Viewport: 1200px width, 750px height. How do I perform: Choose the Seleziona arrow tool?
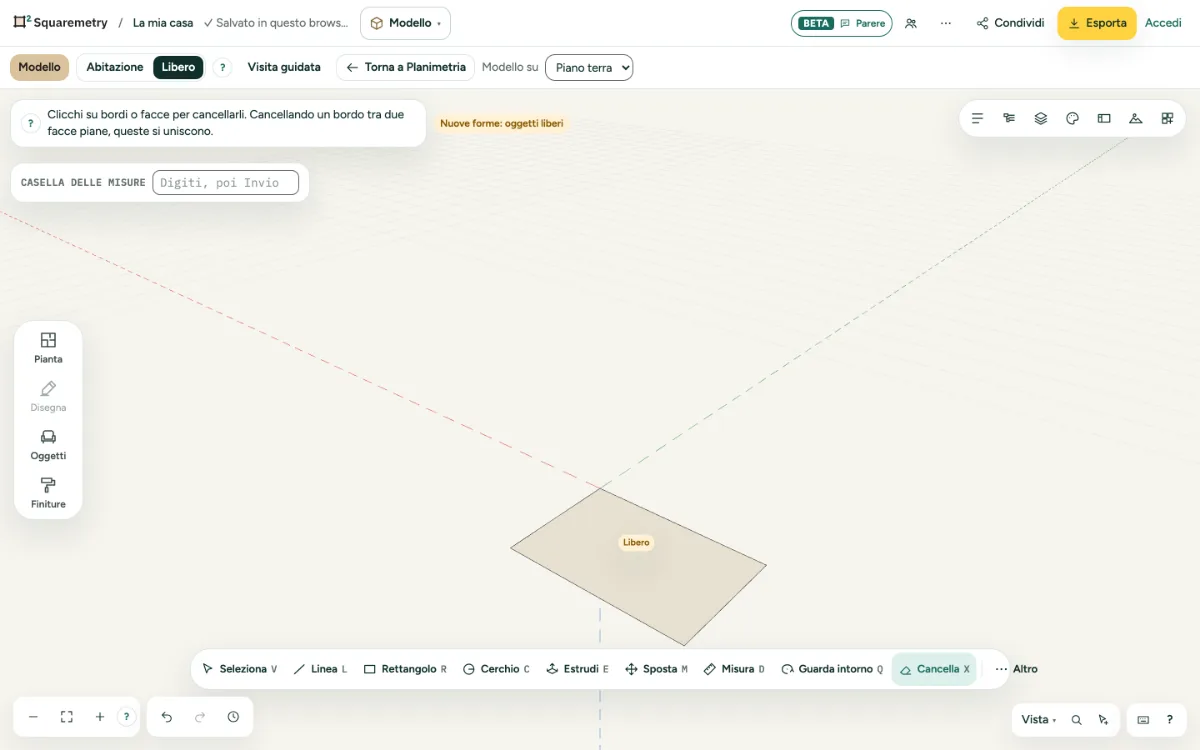[x=239, y=669]
